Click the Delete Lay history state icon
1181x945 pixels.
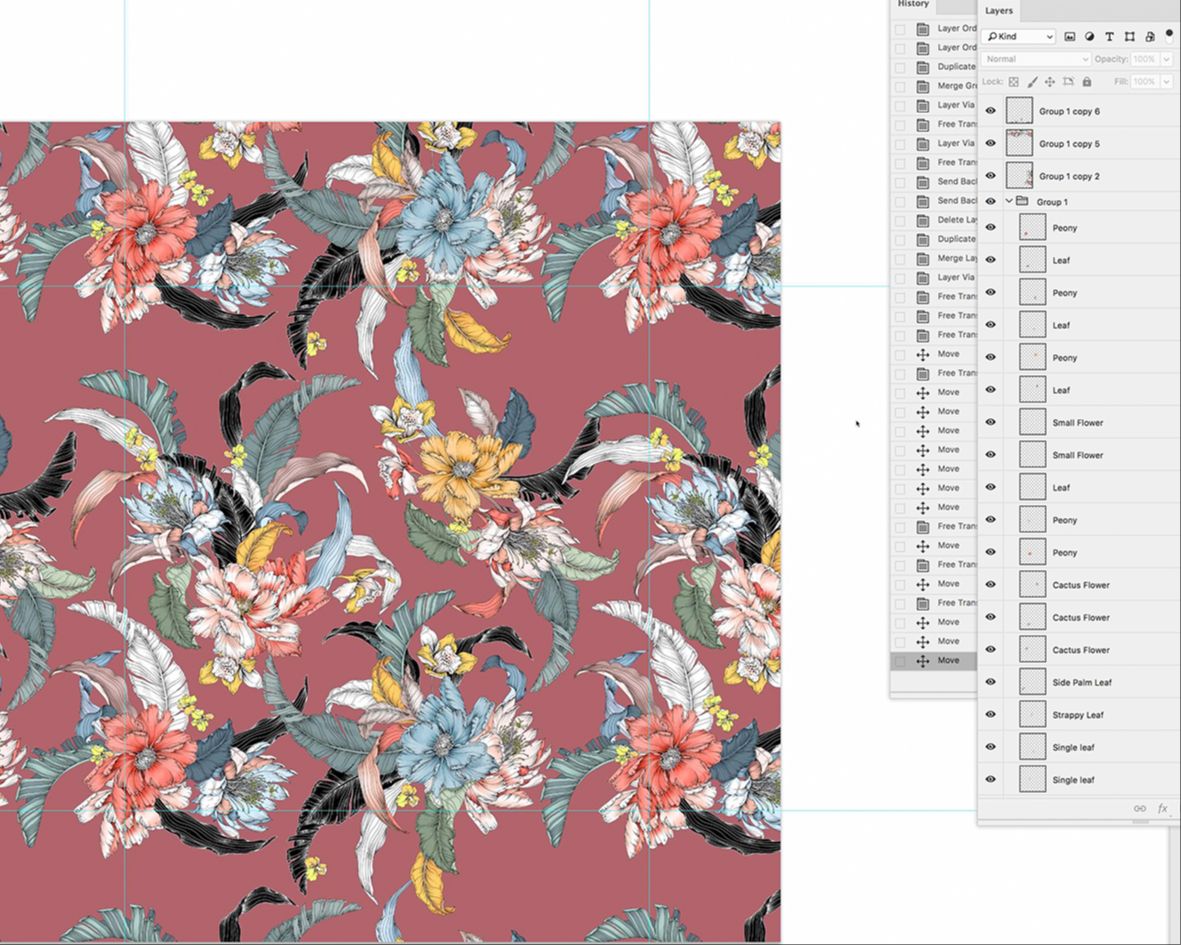coord(923,220)
